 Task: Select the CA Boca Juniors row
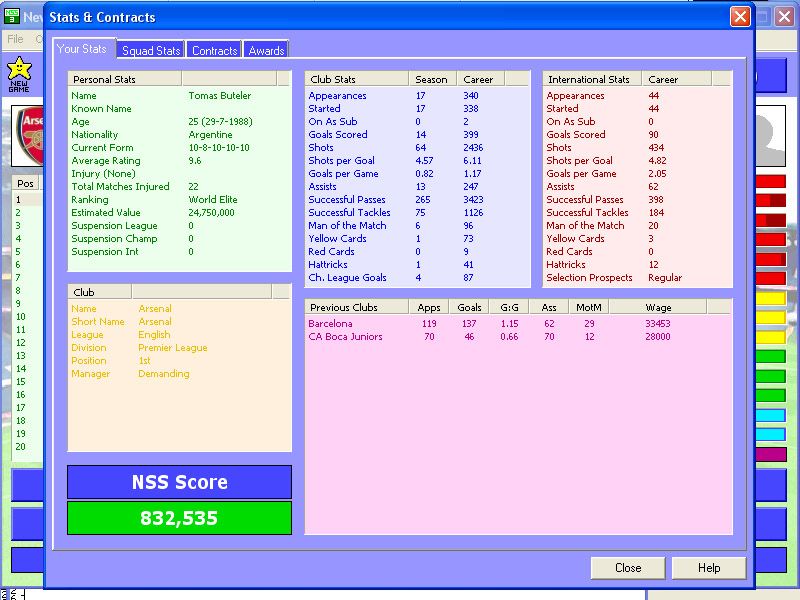click(345, 337)
